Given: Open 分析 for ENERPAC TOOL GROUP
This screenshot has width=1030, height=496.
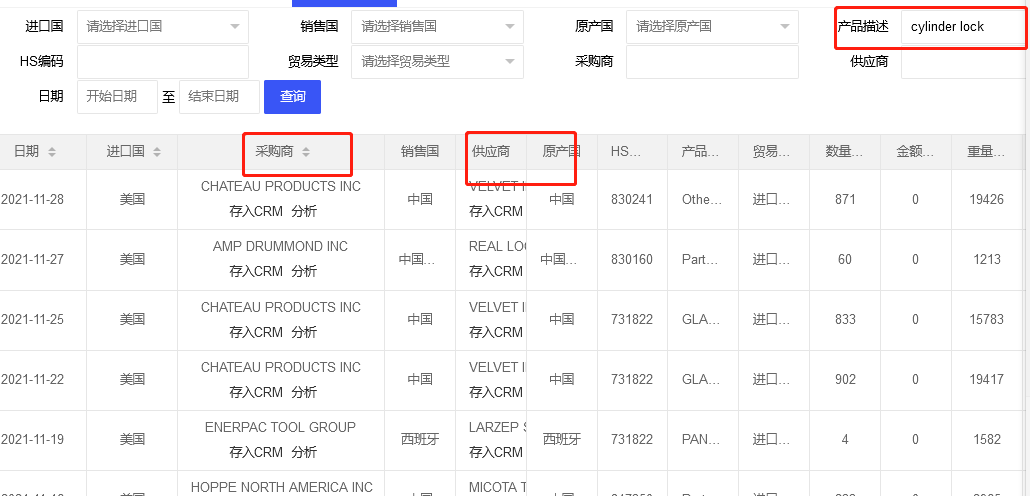Looking at the screenshot, I should [304, 453].
